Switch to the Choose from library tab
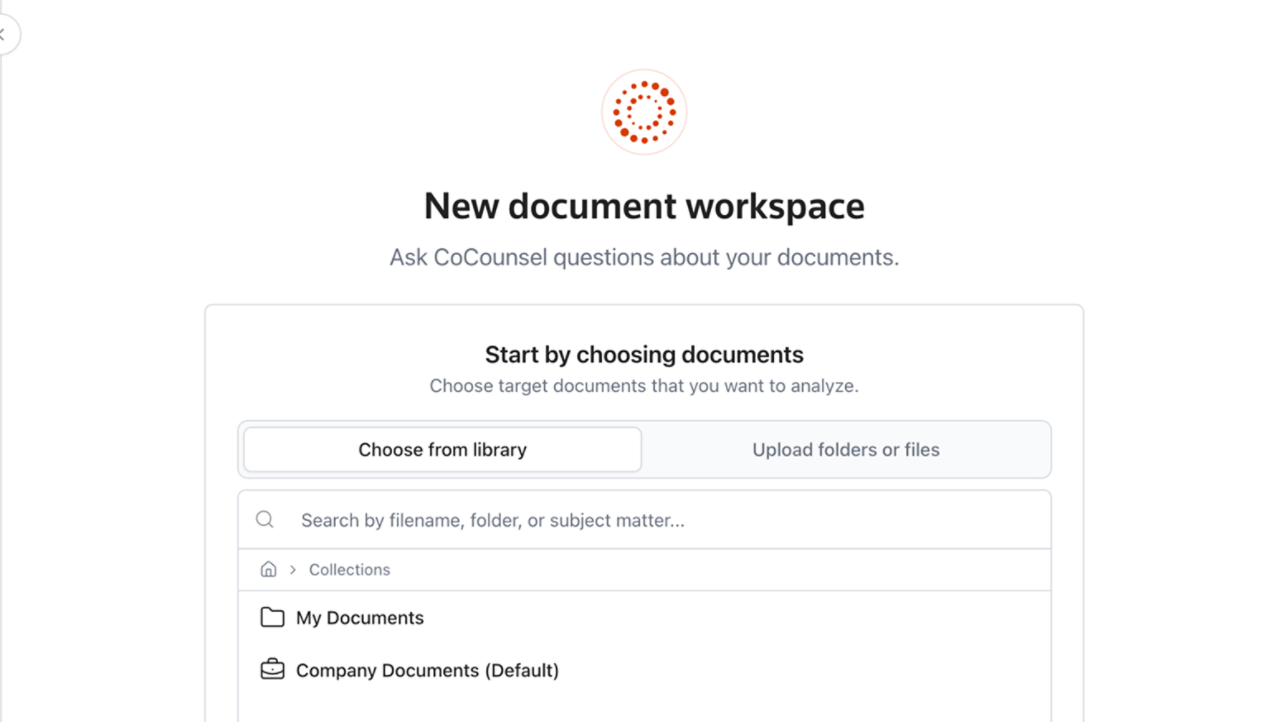This screenshot has height=722, width=1280. [x=442, y=450]
